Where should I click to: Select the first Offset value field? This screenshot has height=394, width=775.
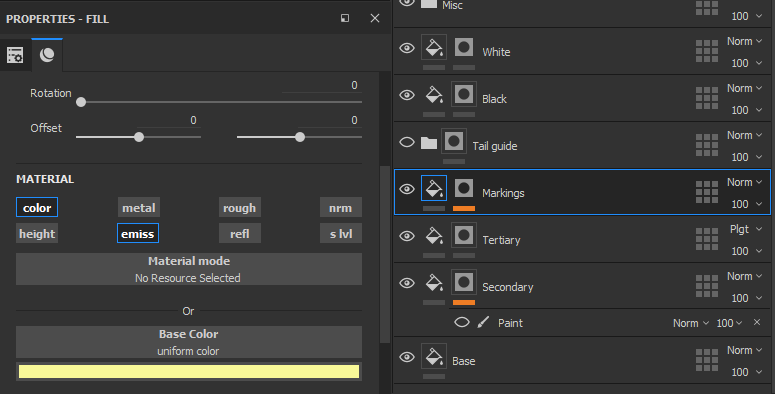click(x=169, y=121)
